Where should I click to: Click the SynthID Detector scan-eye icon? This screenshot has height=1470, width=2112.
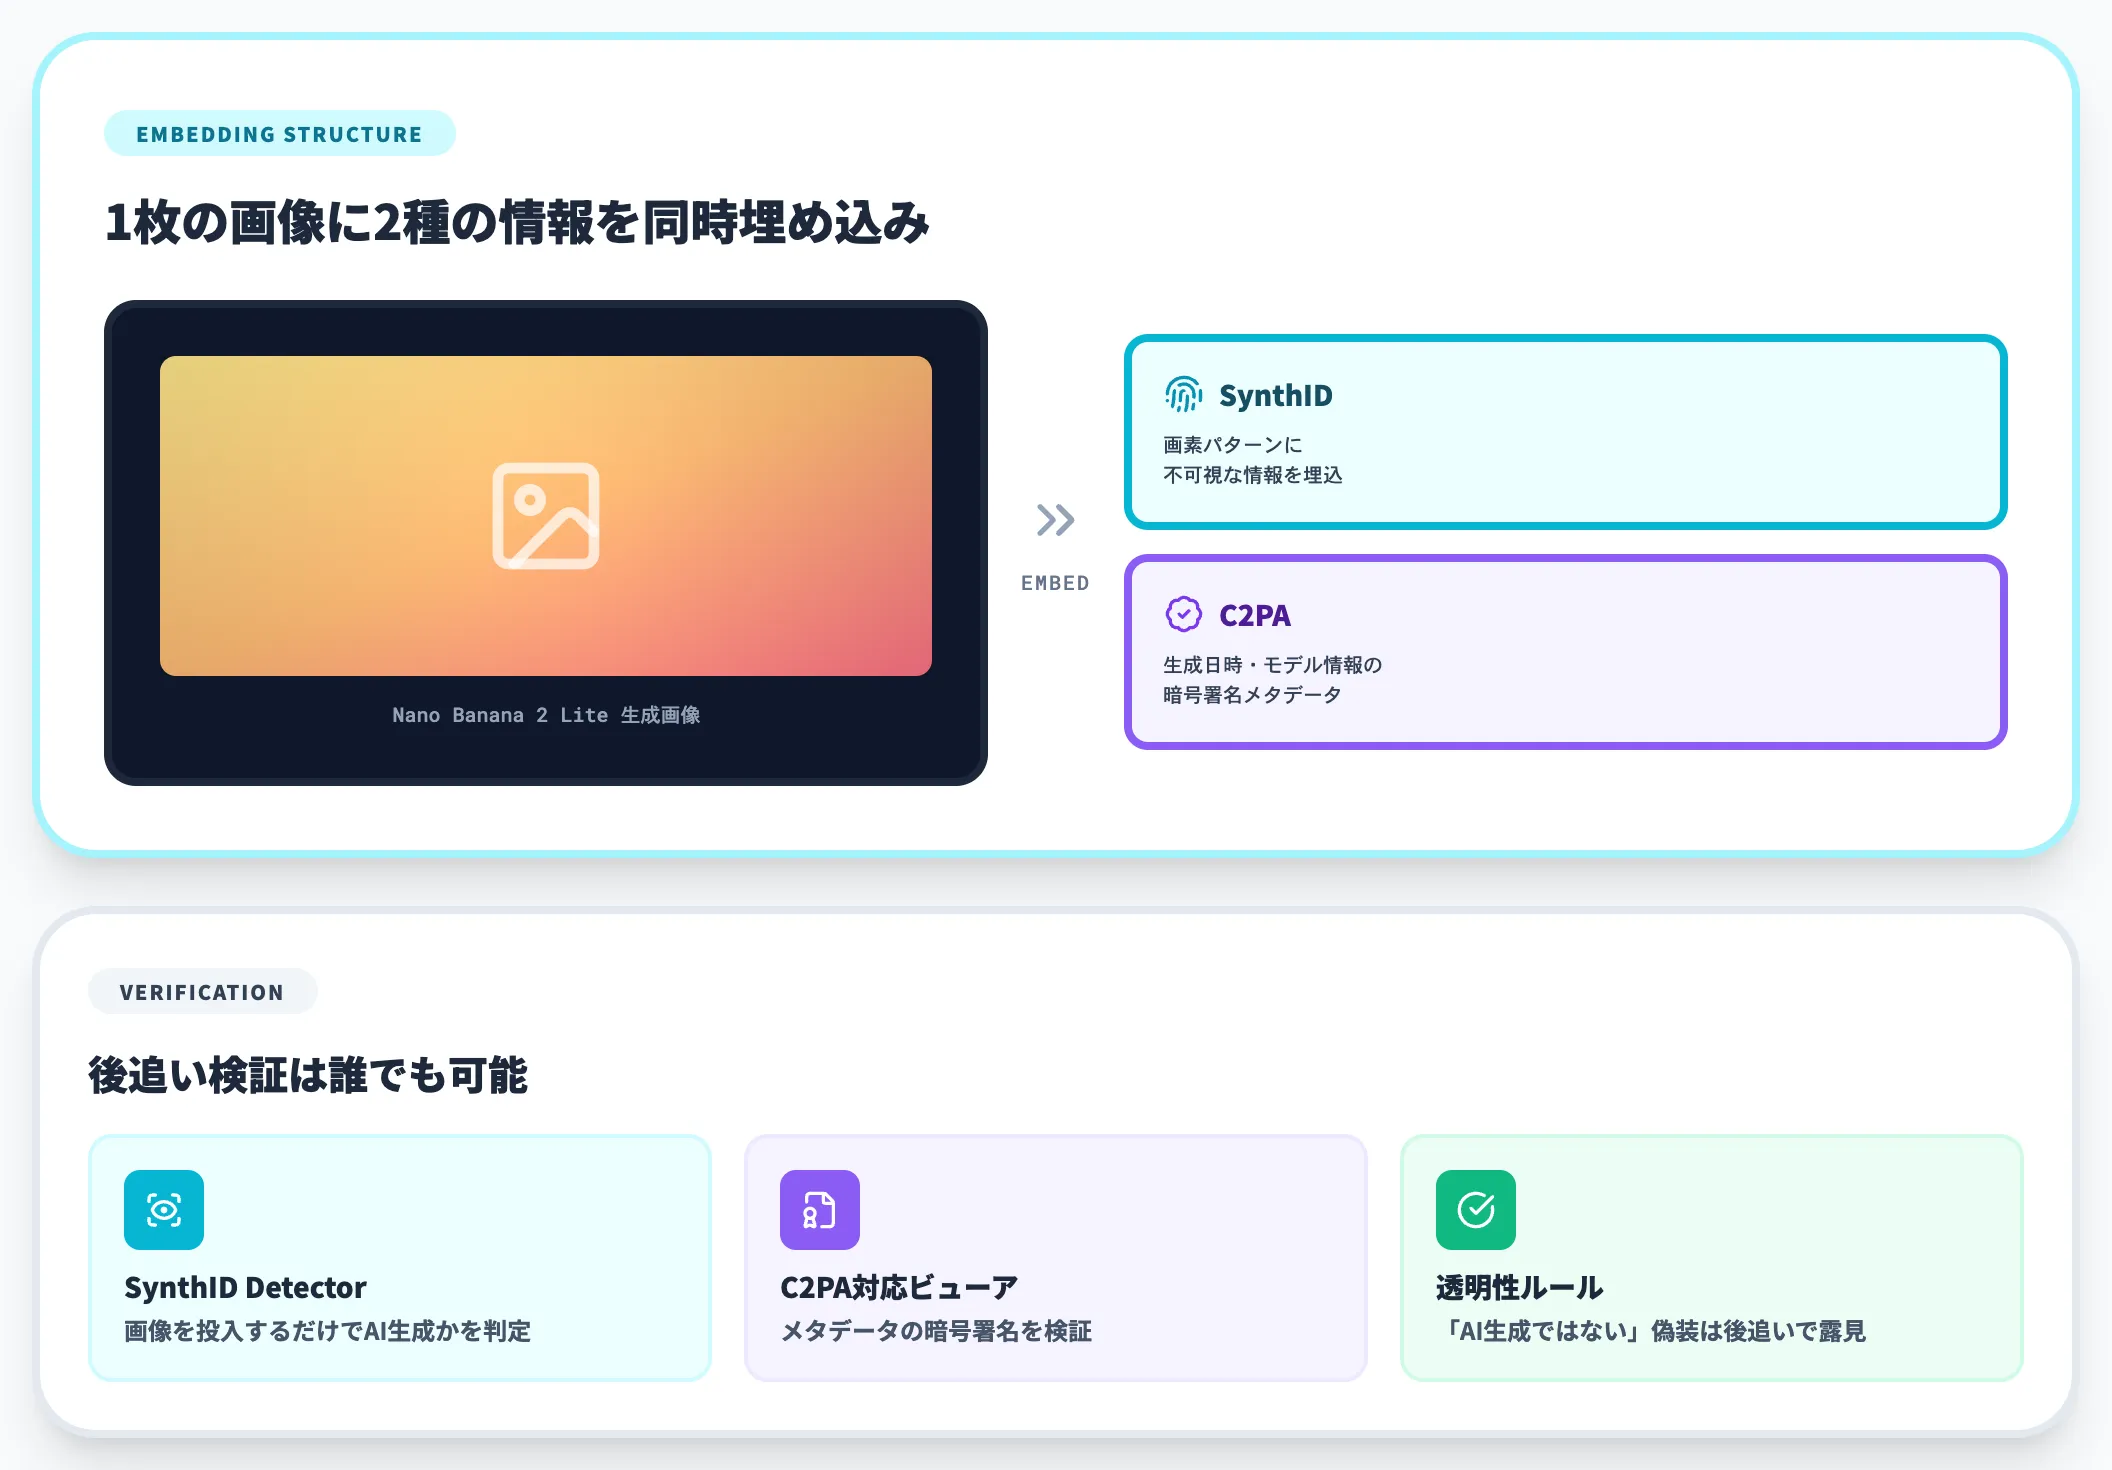coord(164,1210)
